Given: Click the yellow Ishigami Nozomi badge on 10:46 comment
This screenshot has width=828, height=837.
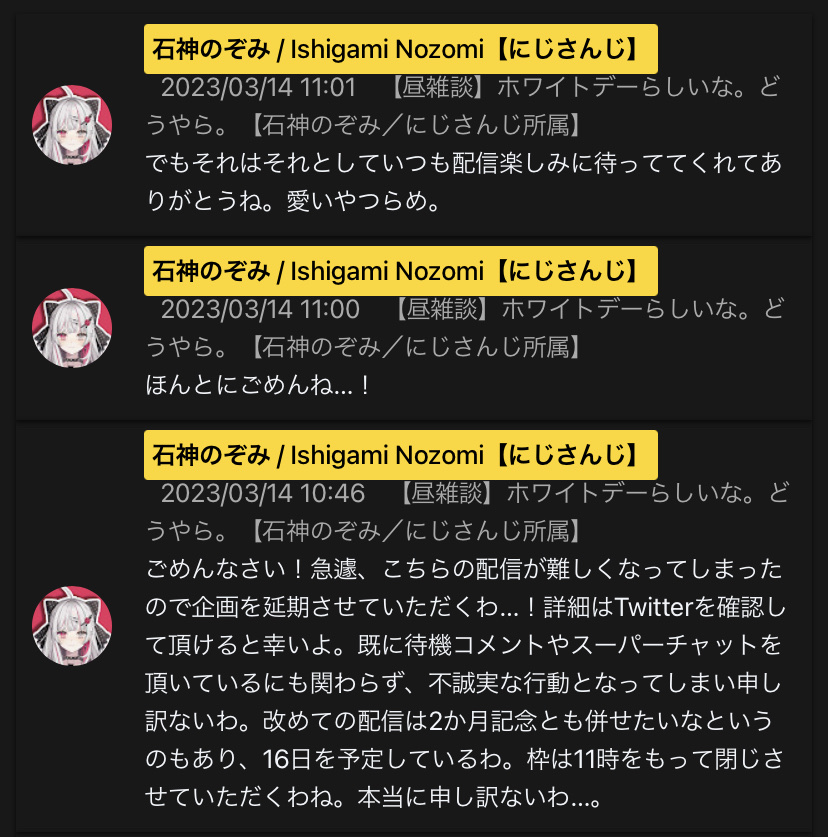Looking at the screenshot, I should tap(400, 455).
